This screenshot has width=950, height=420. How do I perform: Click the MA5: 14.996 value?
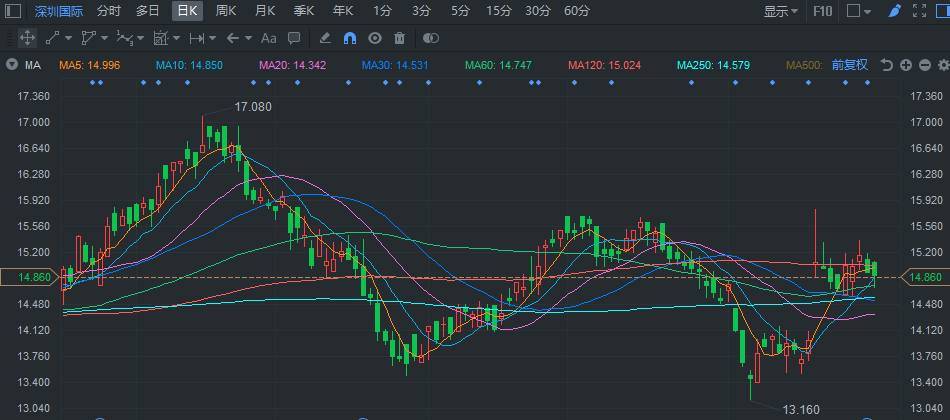point(90,65)
